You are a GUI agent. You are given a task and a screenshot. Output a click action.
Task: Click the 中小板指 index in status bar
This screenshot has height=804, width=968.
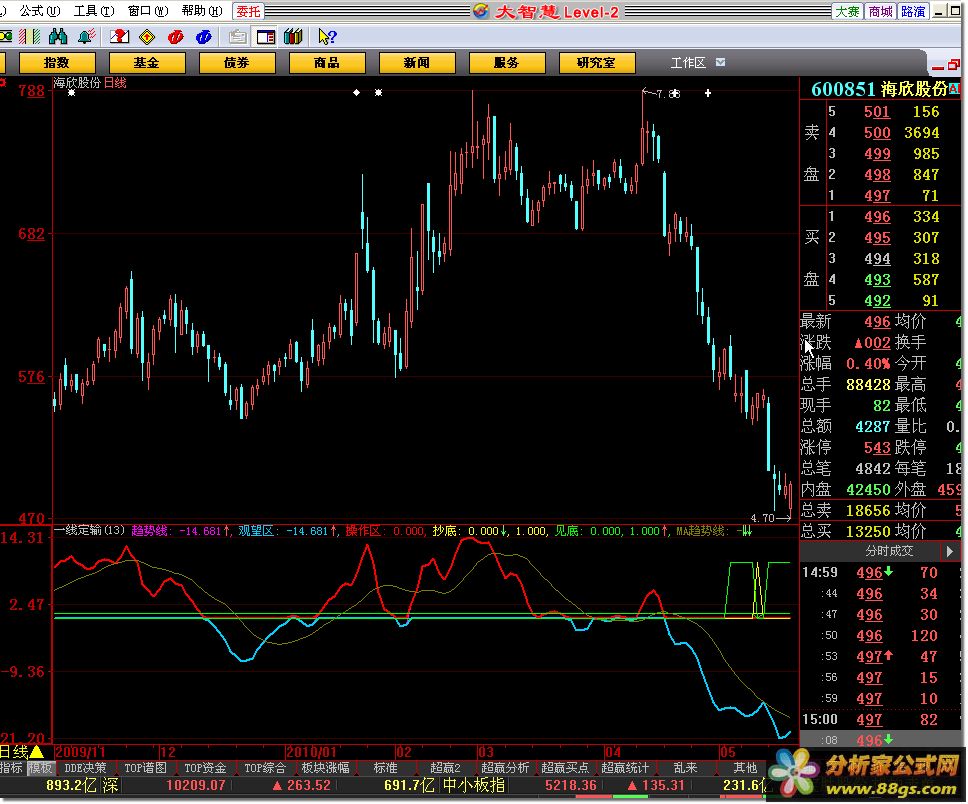[474, 785]
